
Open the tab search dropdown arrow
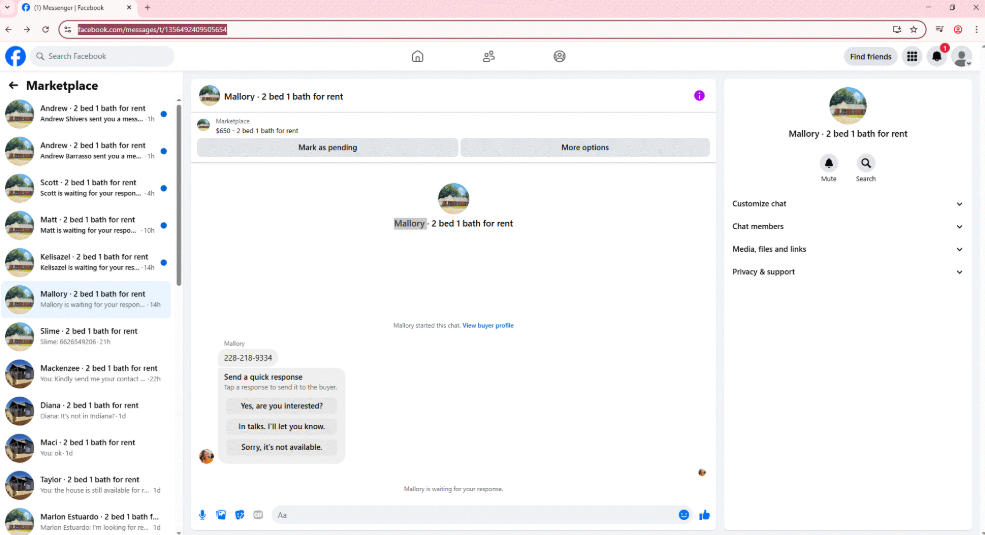coord(7,8)
